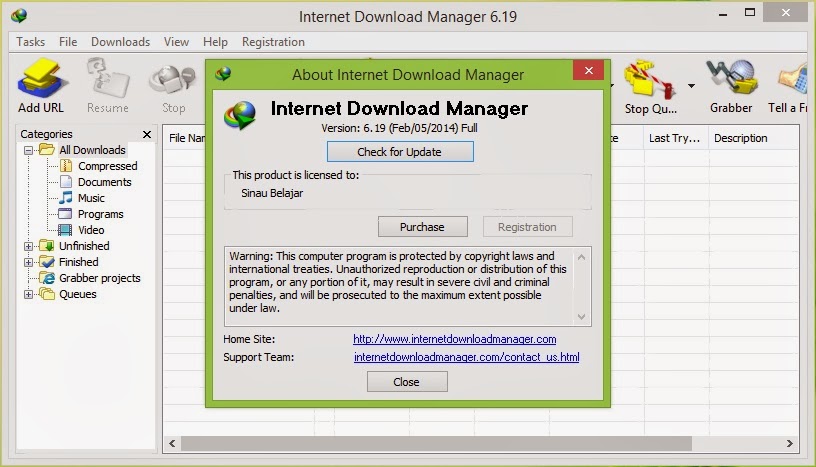The height and width of the screenshot is (467, 816).
Task: Maximize the main IDM window
Action: point(750,13)
